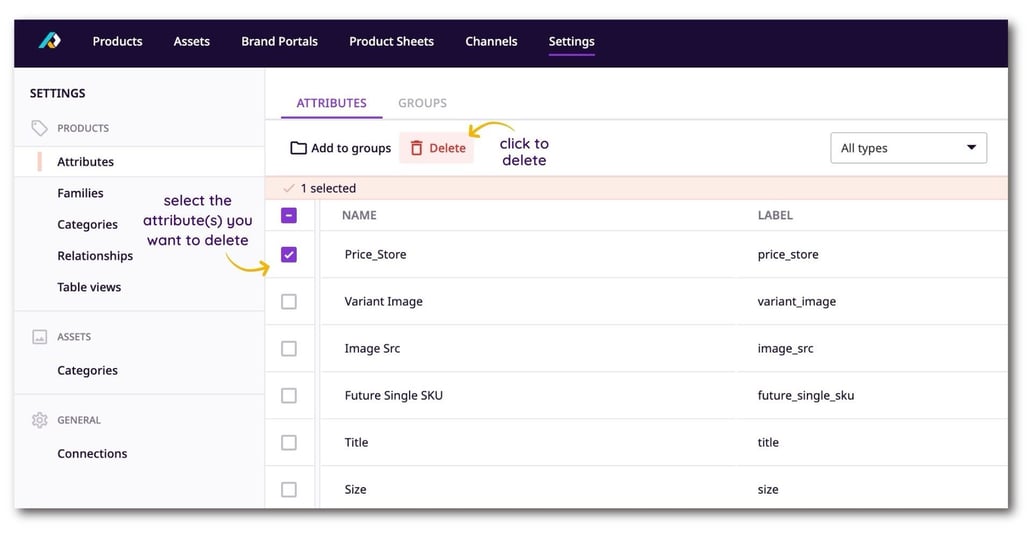Click the app logo in top navigation
The height and width of the screenshot is (536, 1032).
49,41
